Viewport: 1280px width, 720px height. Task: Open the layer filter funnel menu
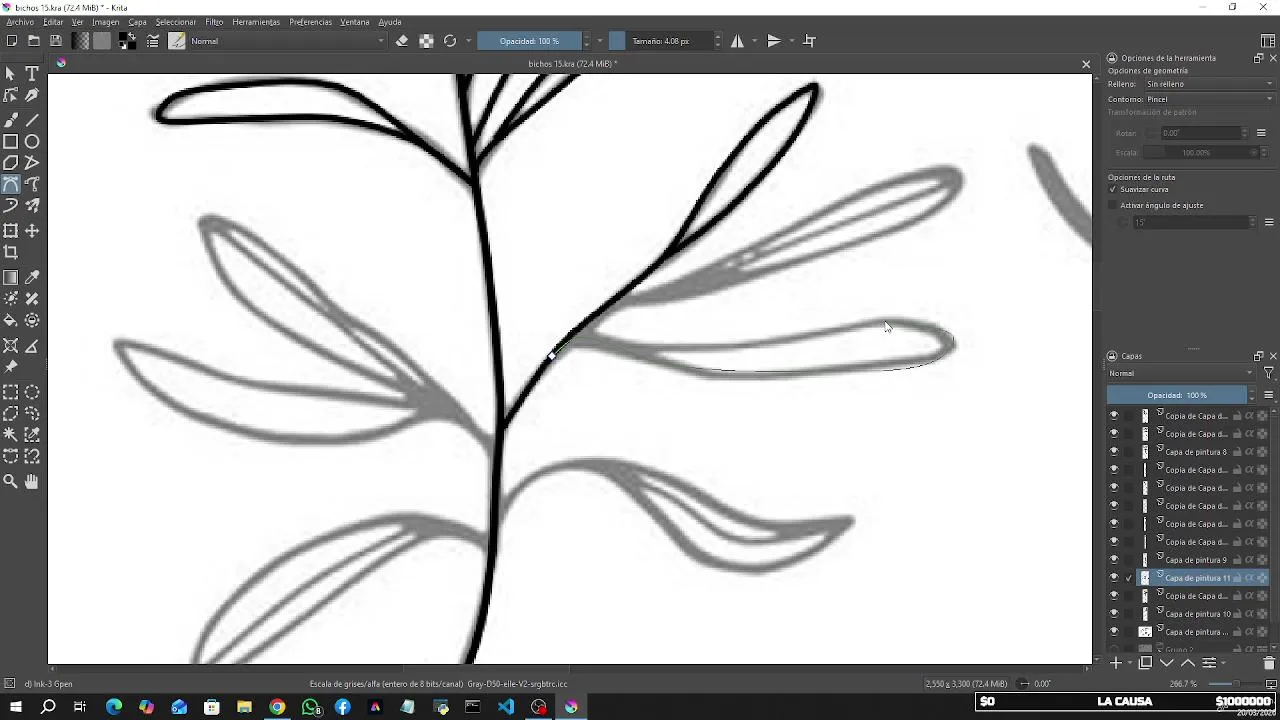tap(1268, 373)
